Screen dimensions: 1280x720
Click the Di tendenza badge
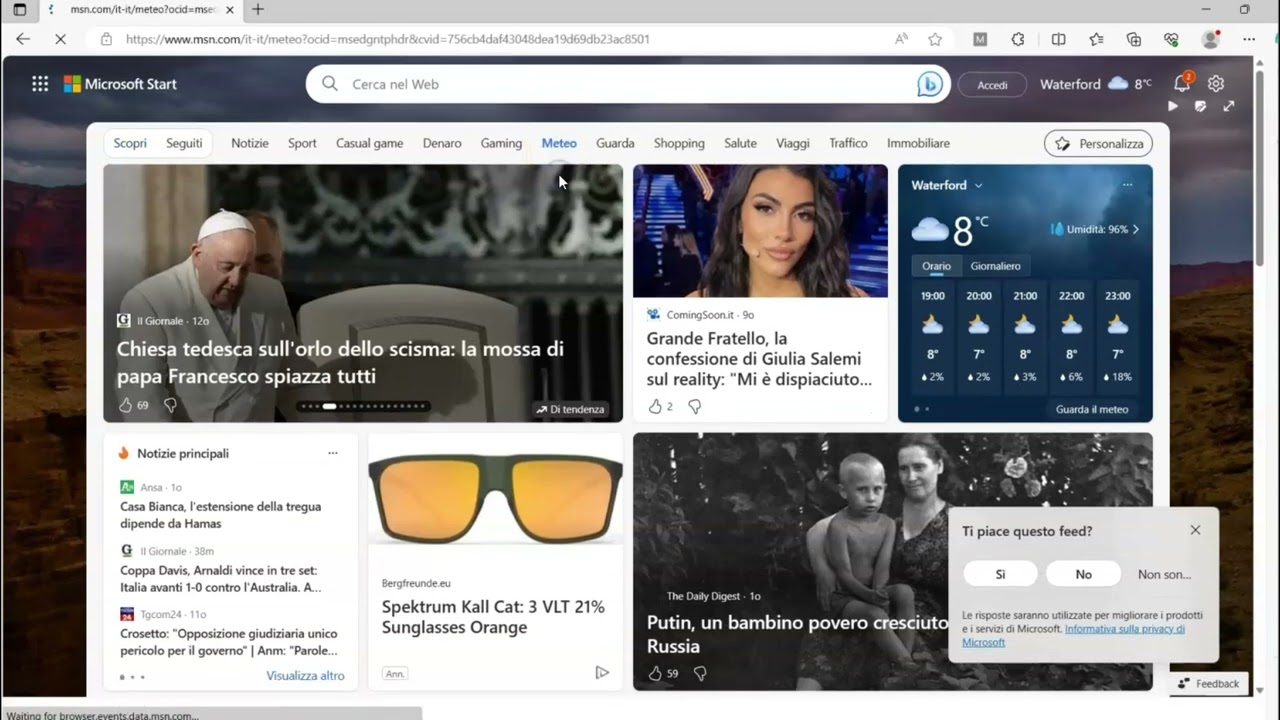[570, 409]
